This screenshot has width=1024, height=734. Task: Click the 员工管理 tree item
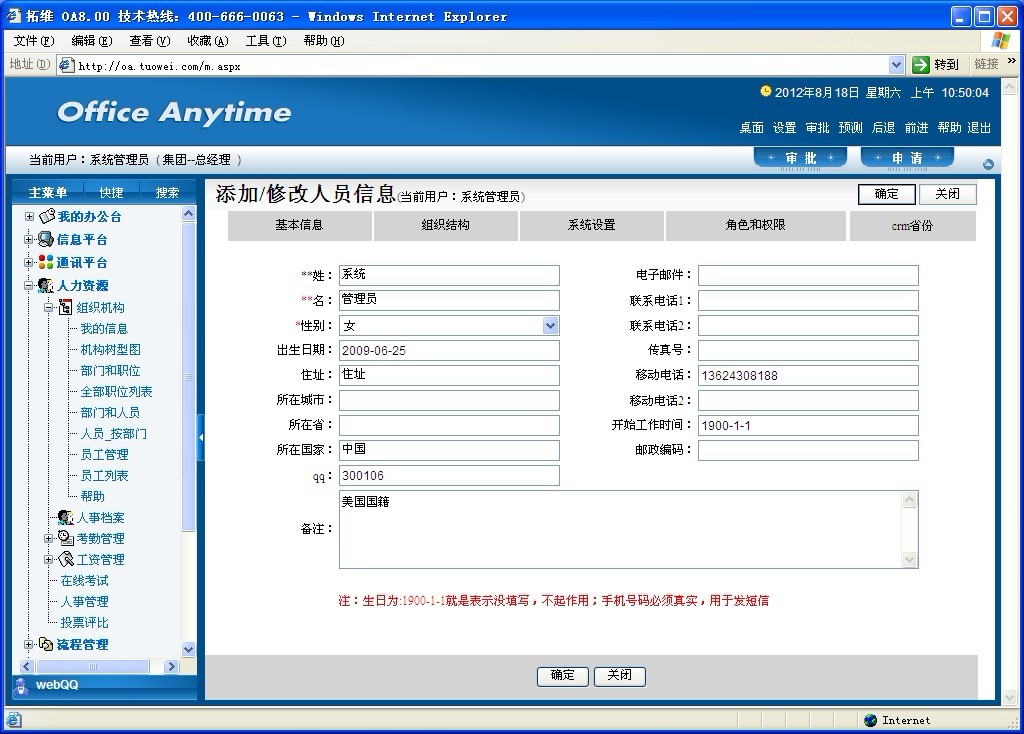(104, 454)
